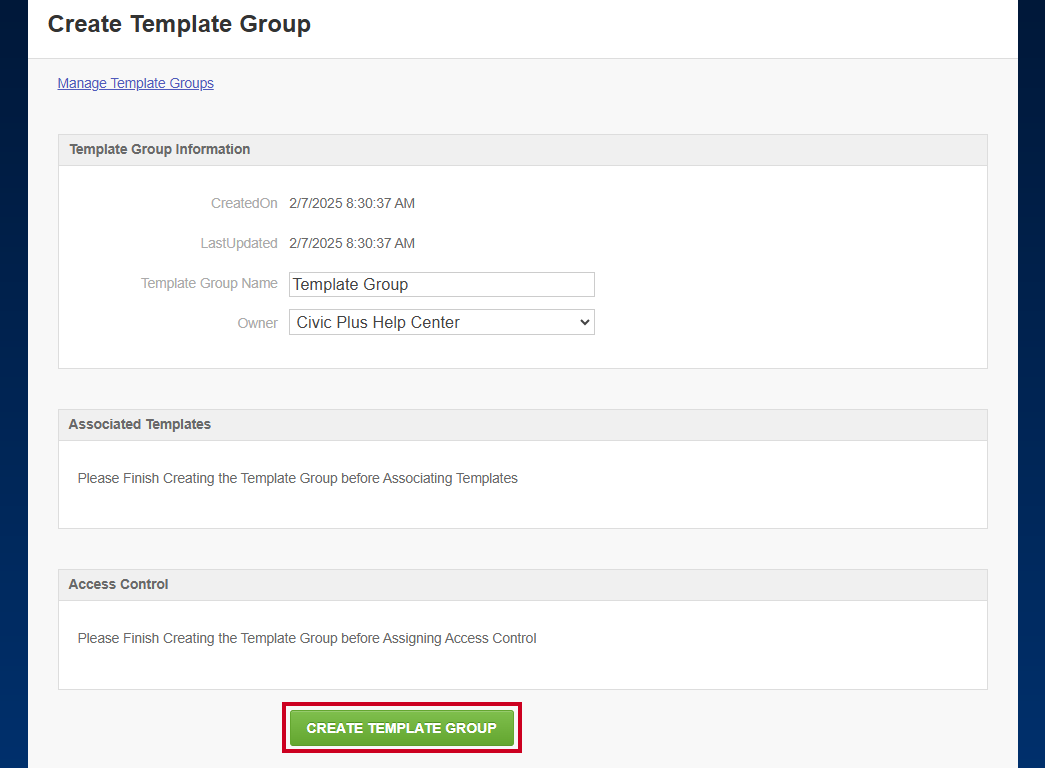The image size is (1045, 768).
Task: Click the 'before Associating Templates' notice text
Action: point(298,478)
